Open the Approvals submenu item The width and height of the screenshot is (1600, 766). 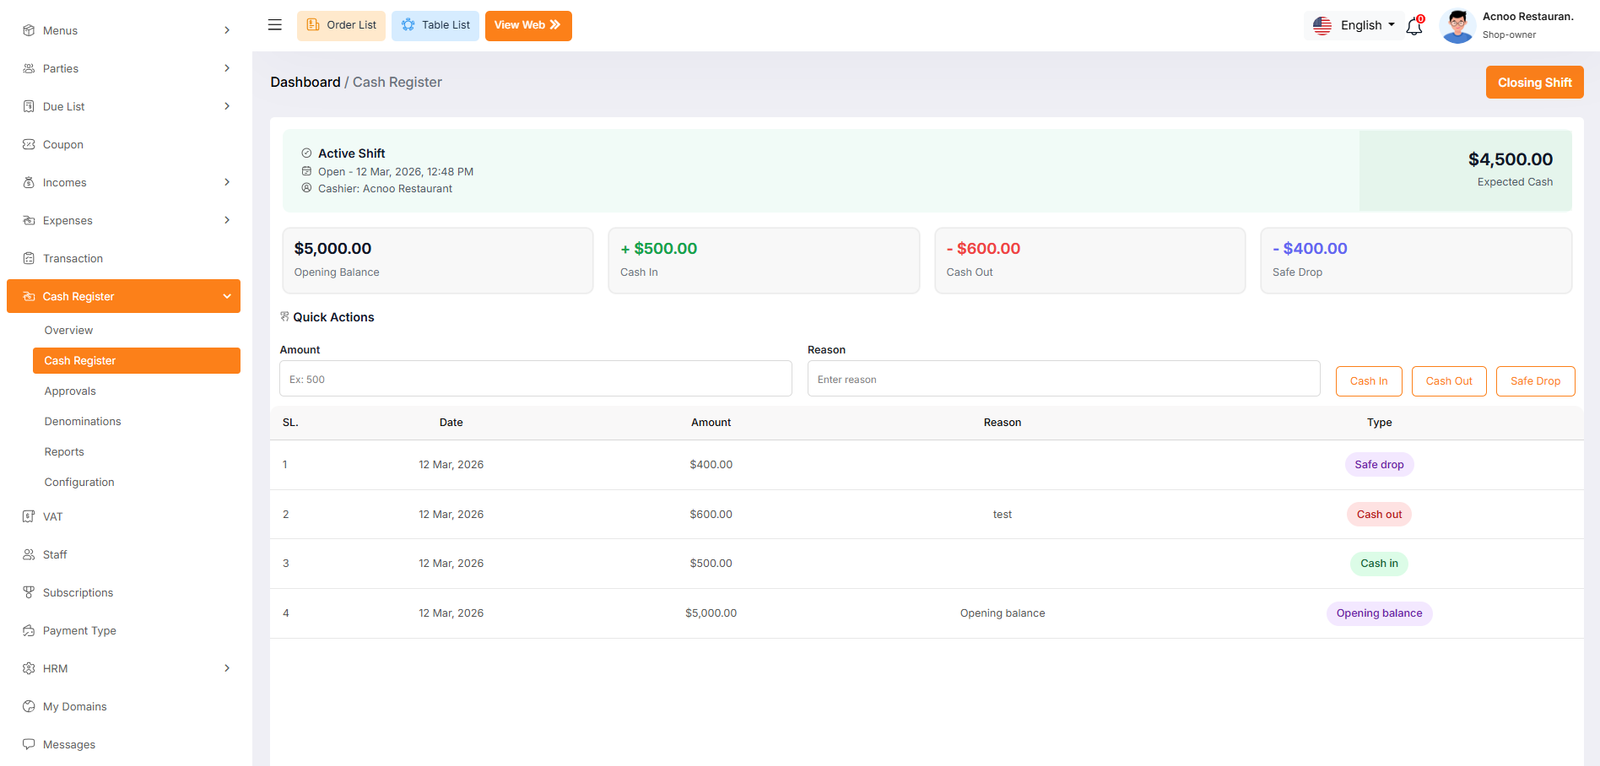coord(70,392)
